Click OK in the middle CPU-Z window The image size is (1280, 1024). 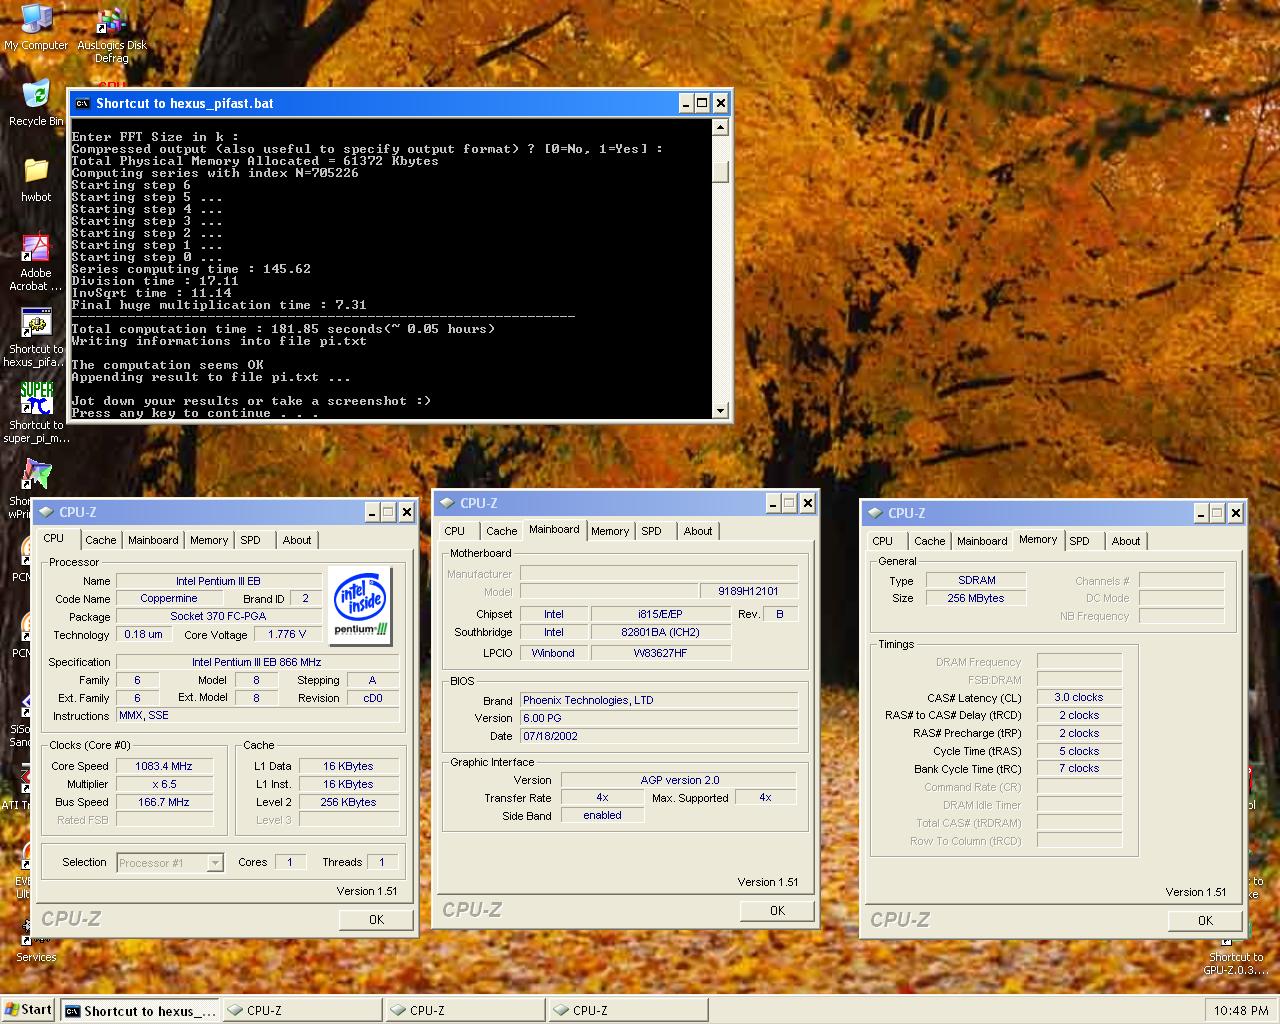pyautogui.click(x=777, y=910)
